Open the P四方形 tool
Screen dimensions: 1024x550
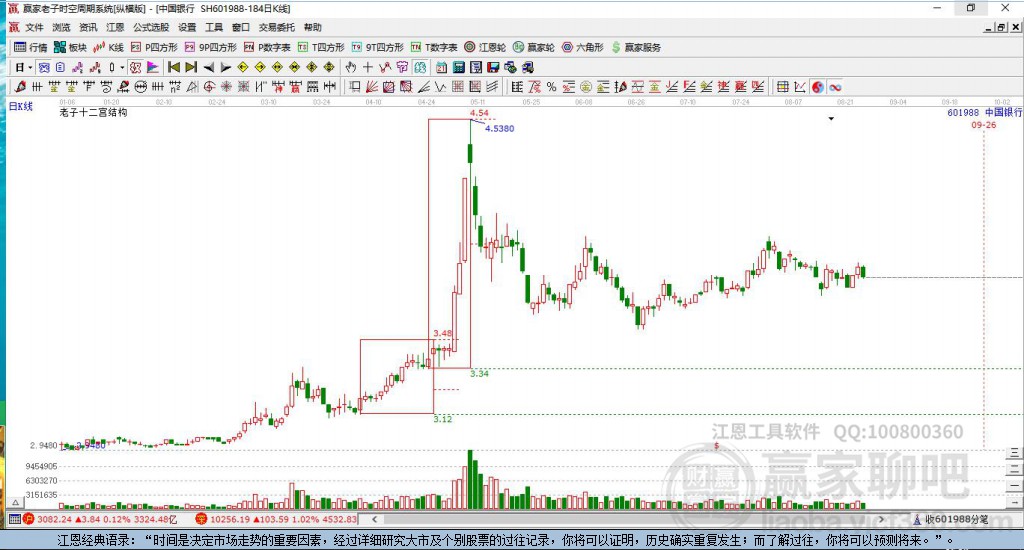click(154, 47)
